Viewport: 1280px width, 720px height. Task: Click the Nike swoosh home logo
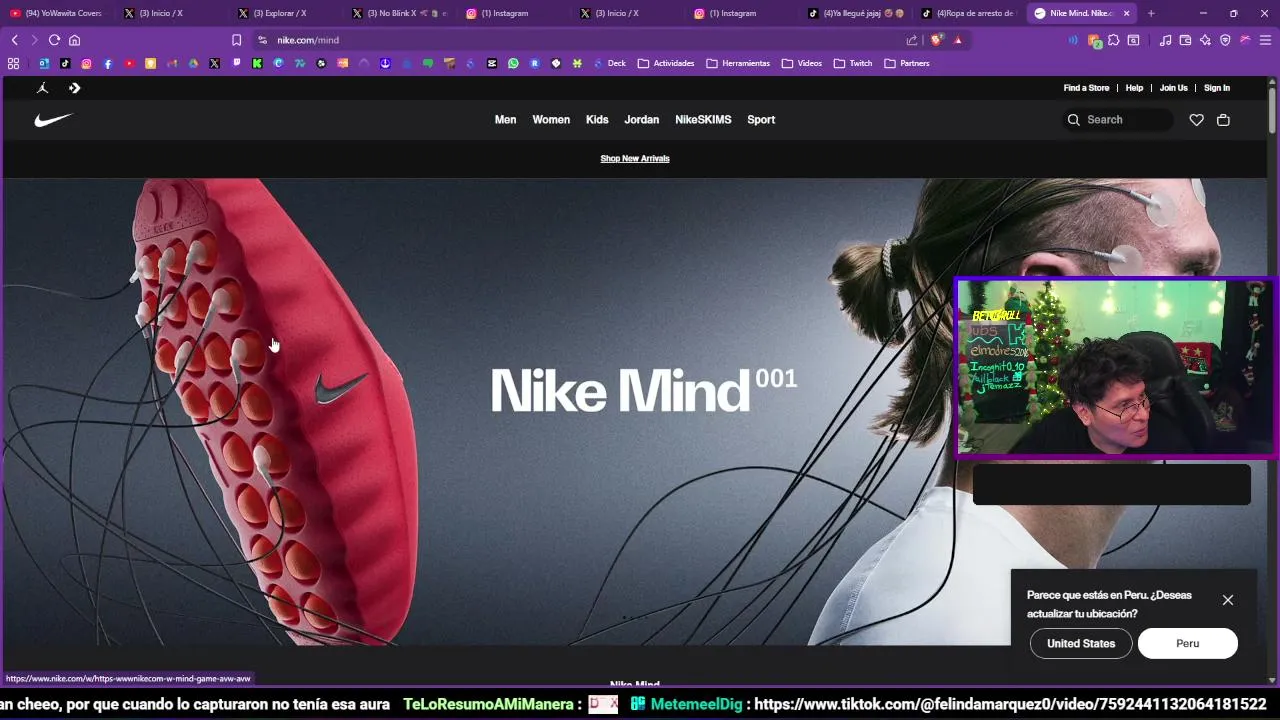[54, 120]
